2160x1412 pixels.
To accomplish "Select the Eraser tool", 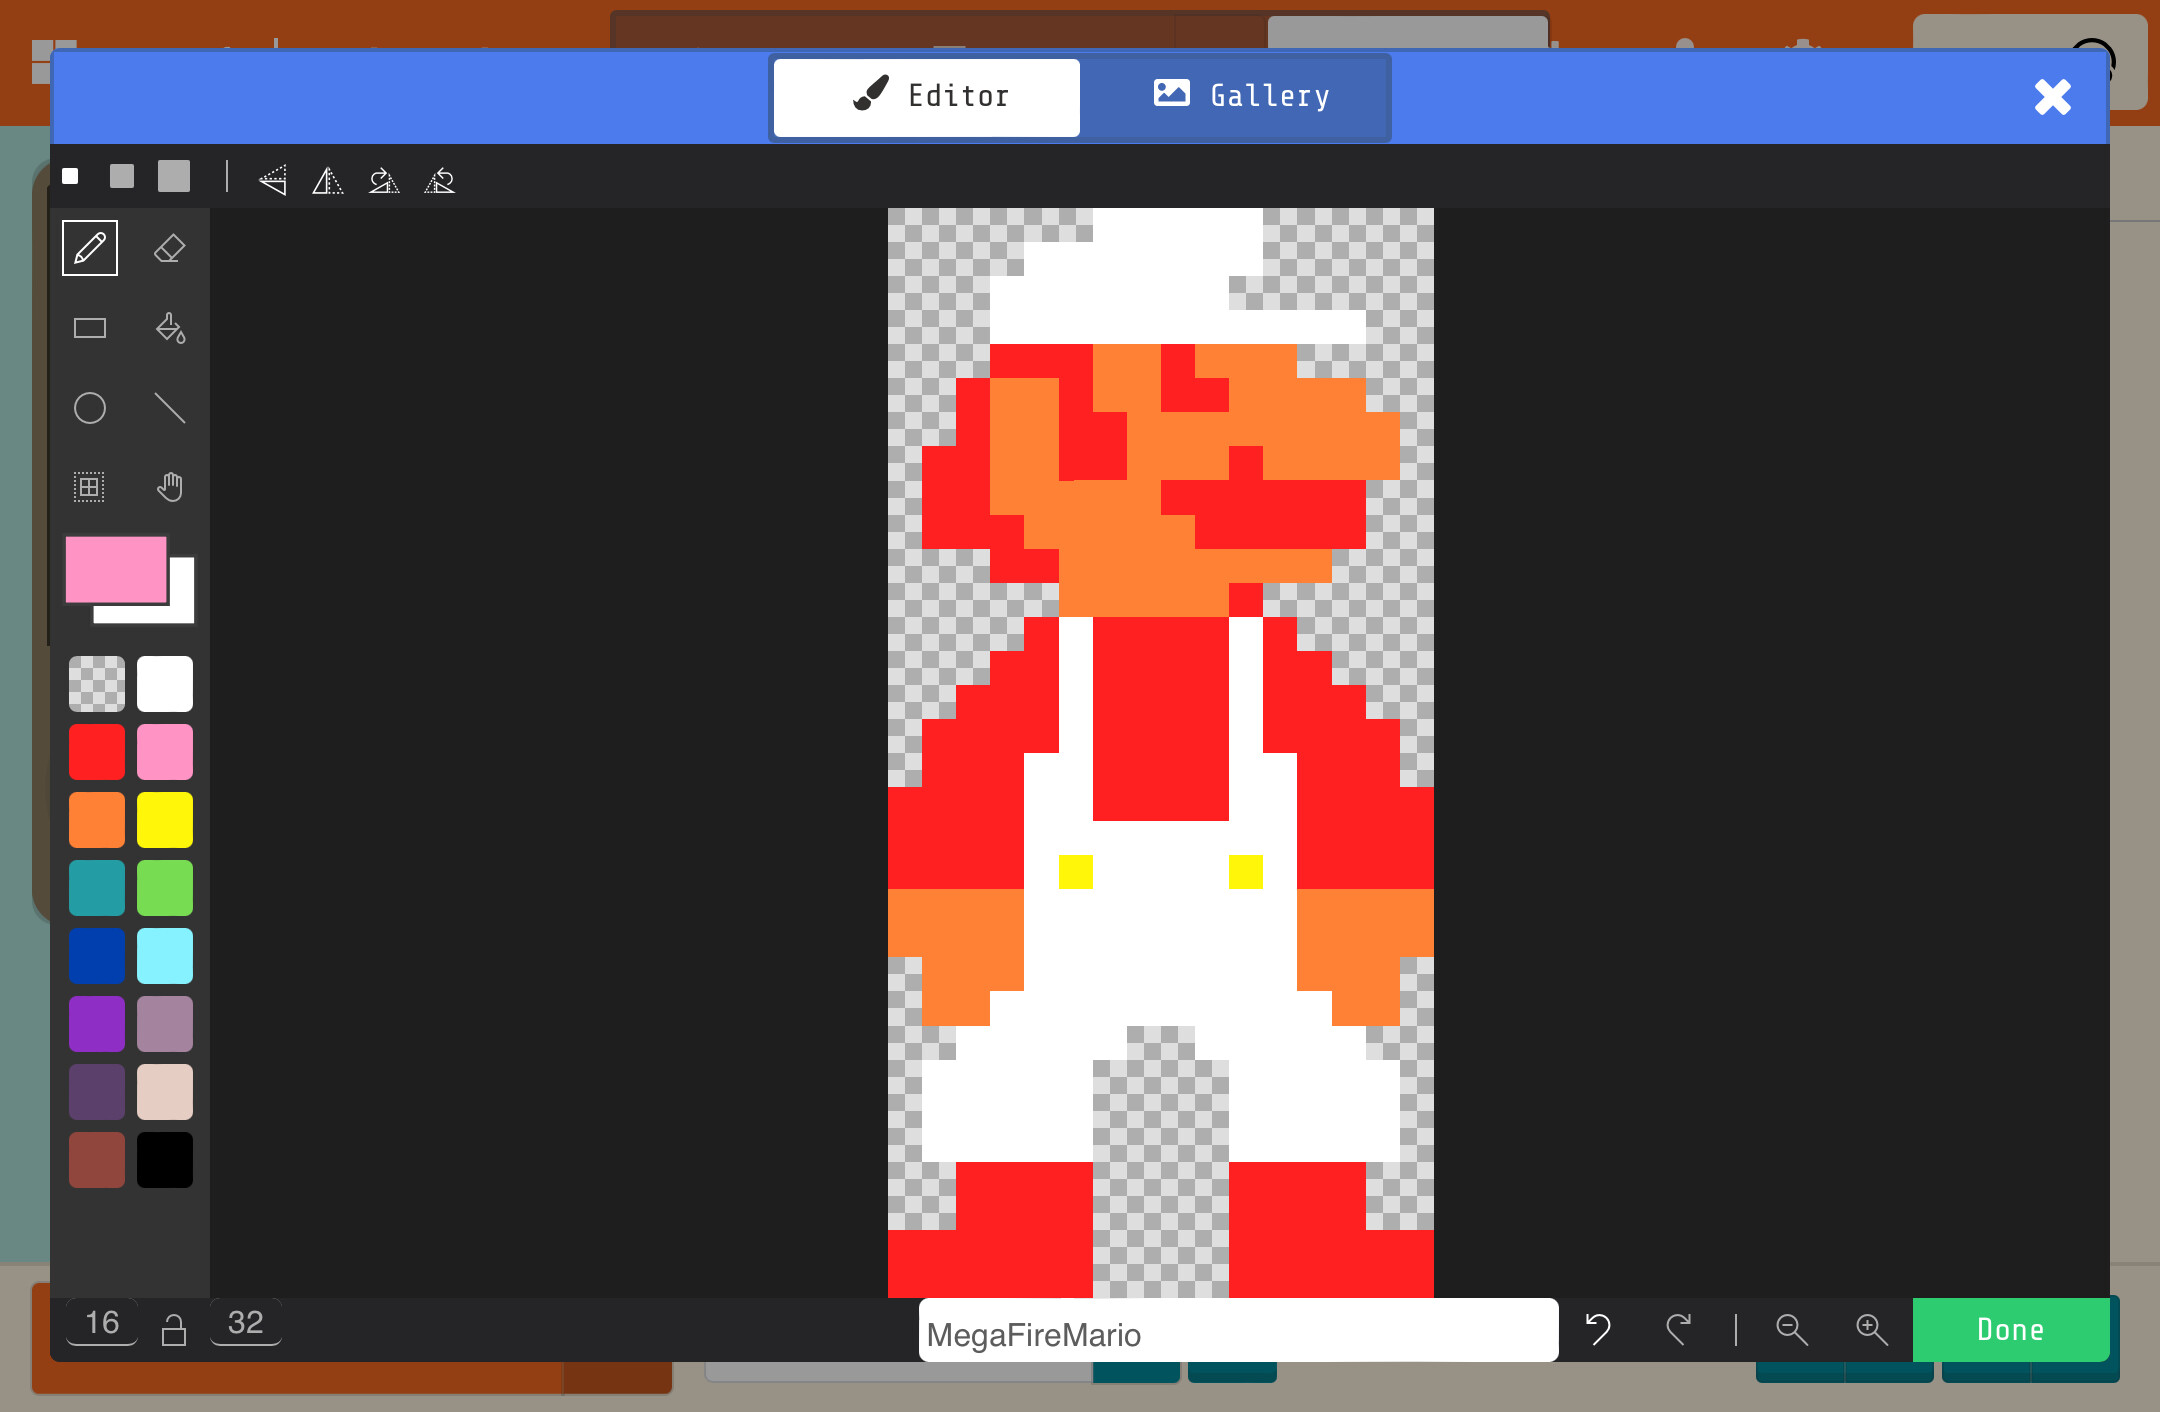I will [x=170, y=248].
